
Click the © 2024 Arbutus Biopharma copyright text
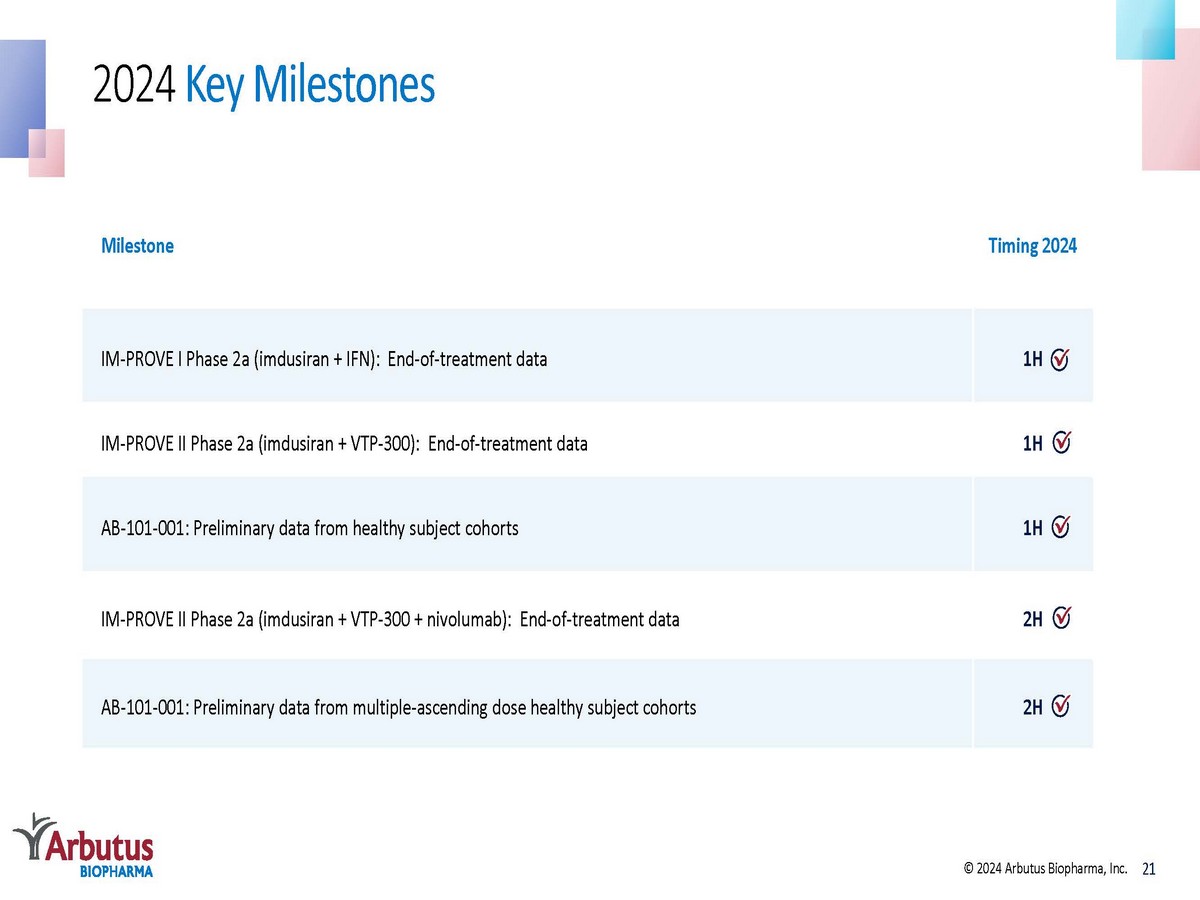[x=1045, y=869]
